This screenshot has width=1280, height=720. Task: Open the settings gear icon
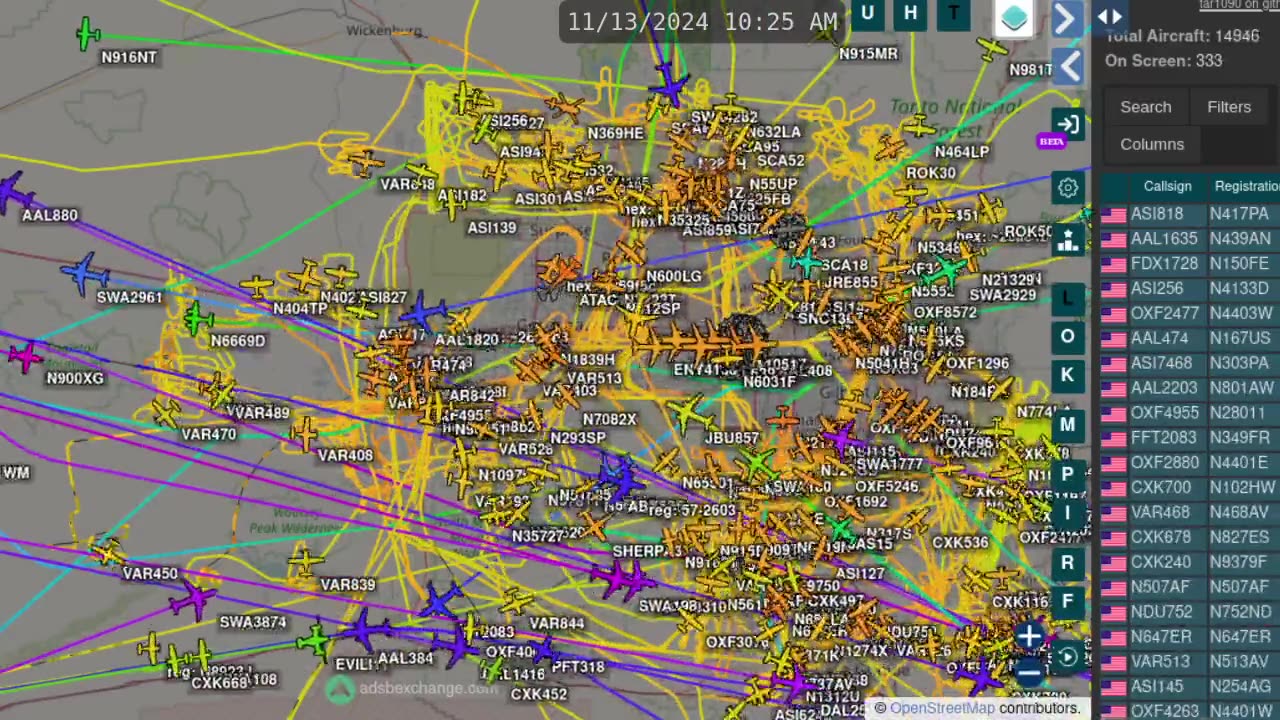tap(1067, 188)
